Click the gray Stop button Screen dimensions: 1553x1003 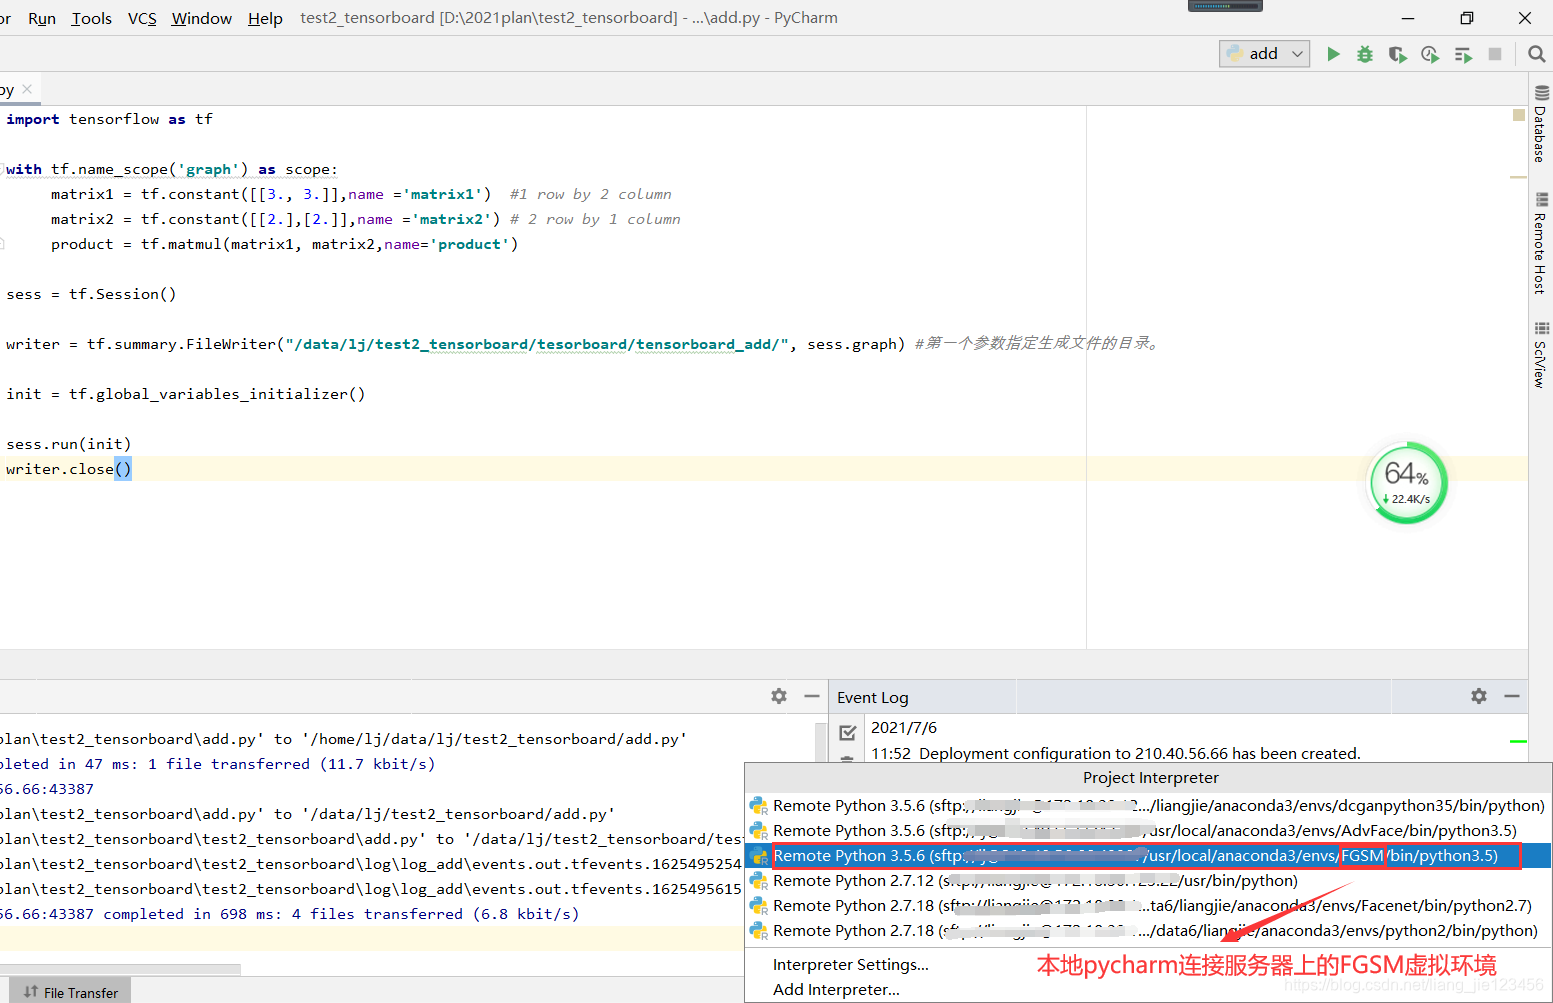coord(1495,54)
